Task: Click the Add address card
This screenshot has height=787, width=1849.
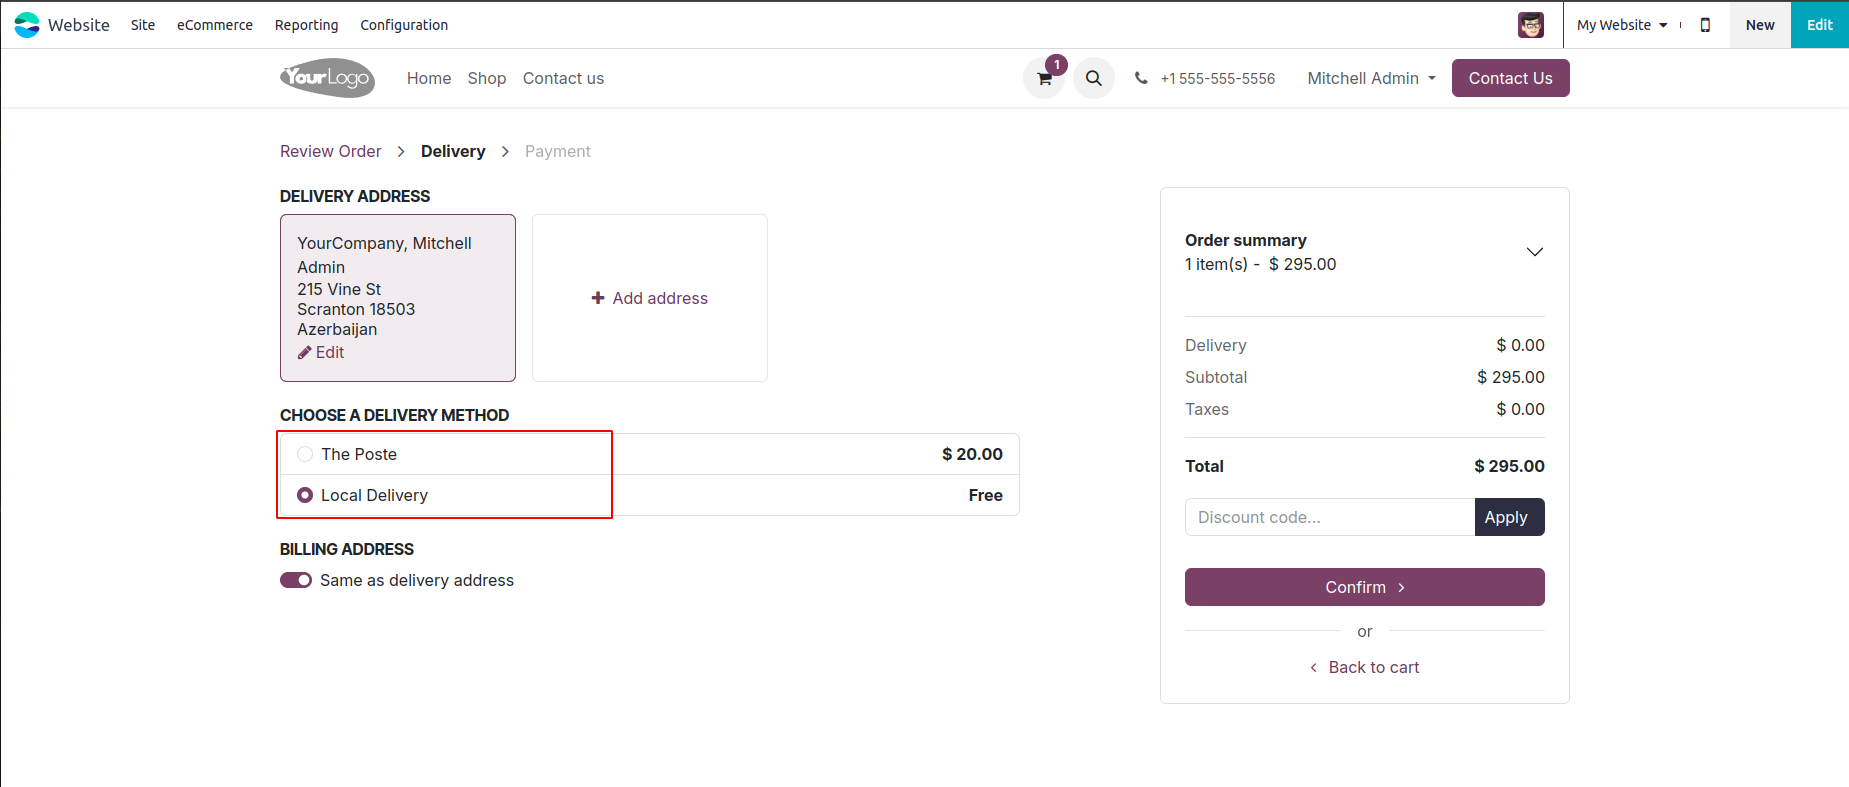Action: (x=650, y=298)
